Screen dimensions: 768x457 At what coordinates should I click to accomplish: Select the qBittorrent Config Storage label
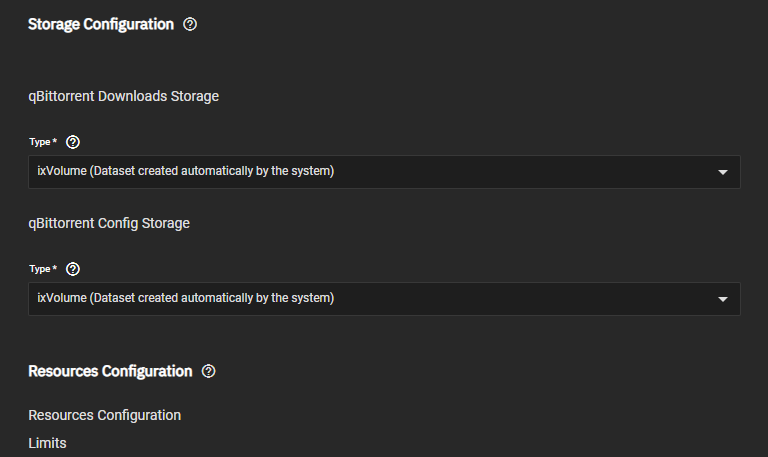pos(109,223)
